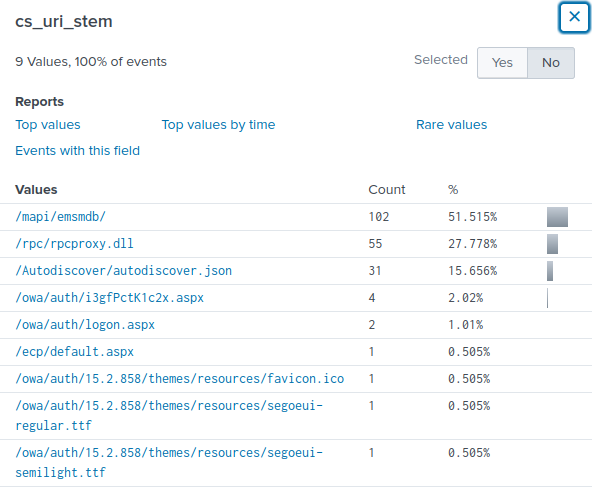
Task: Filter by favicon.ico resource value
Action: (180, 379)
